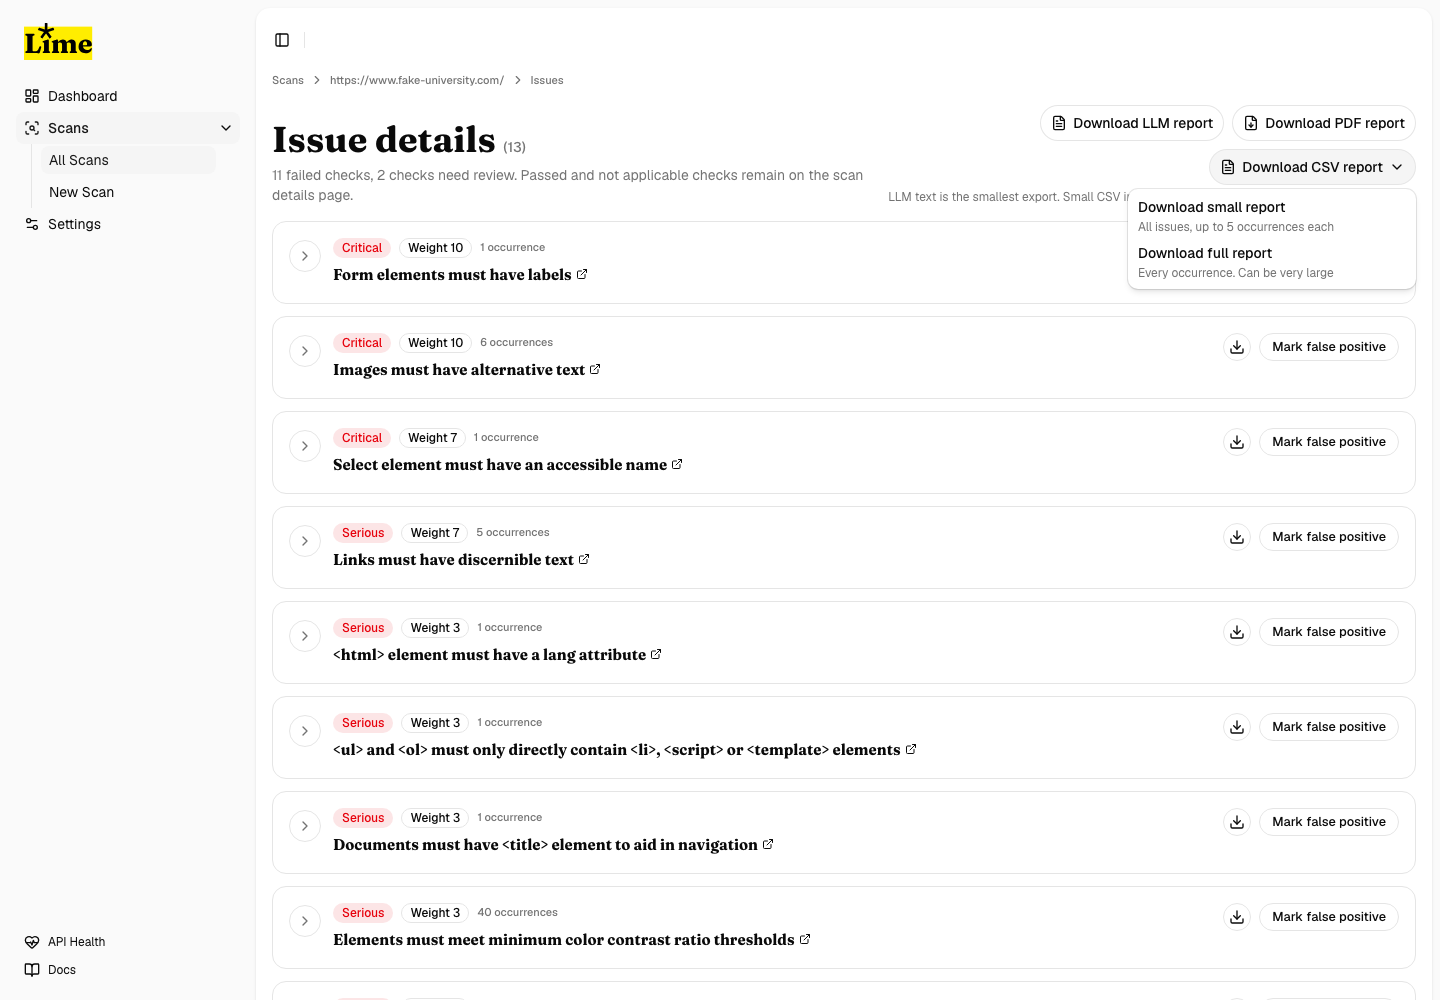Open external link beside Form elements labels
1440x1000 pixels.
click(x=582, y=274)
